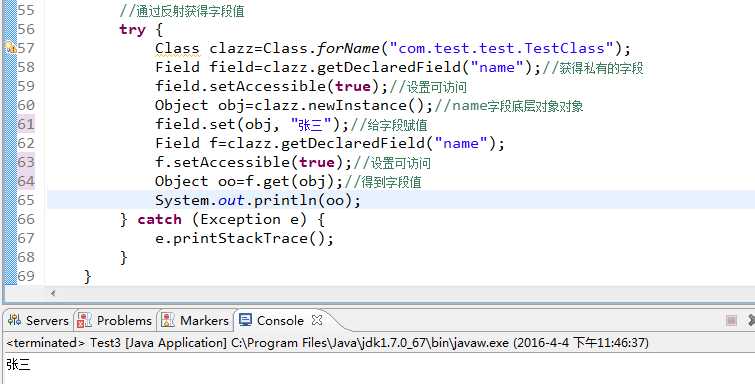
Task: Click the "张三" string on line 61
Action: pos(311,125)
